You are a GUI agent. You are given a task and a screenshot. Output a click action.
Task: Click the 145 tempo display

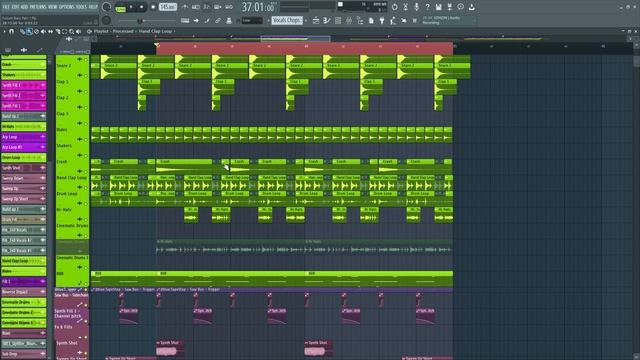click(167, 7)
